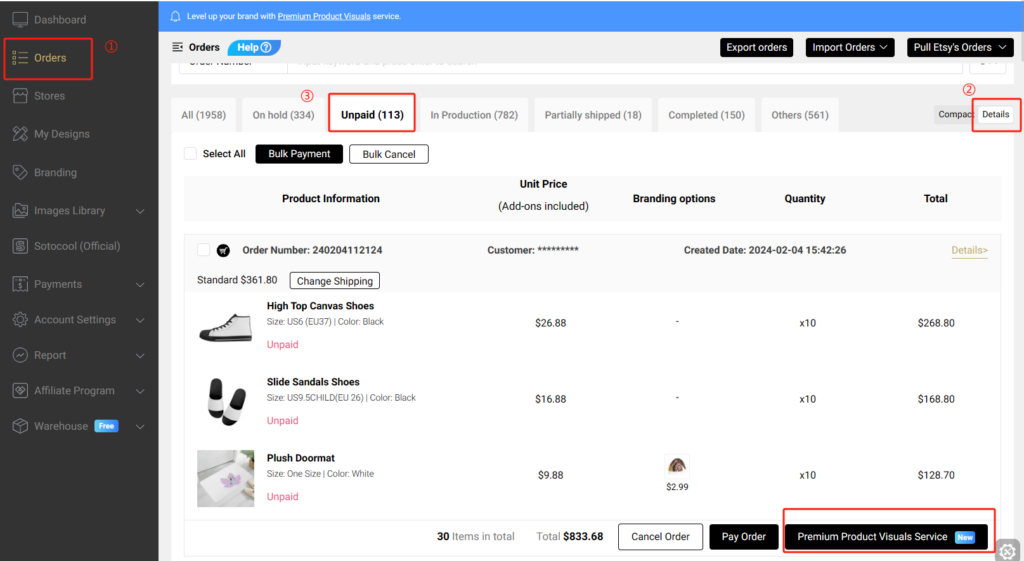
Task: Open the Completed (150) tab
Action: click(x=706, y=115)
